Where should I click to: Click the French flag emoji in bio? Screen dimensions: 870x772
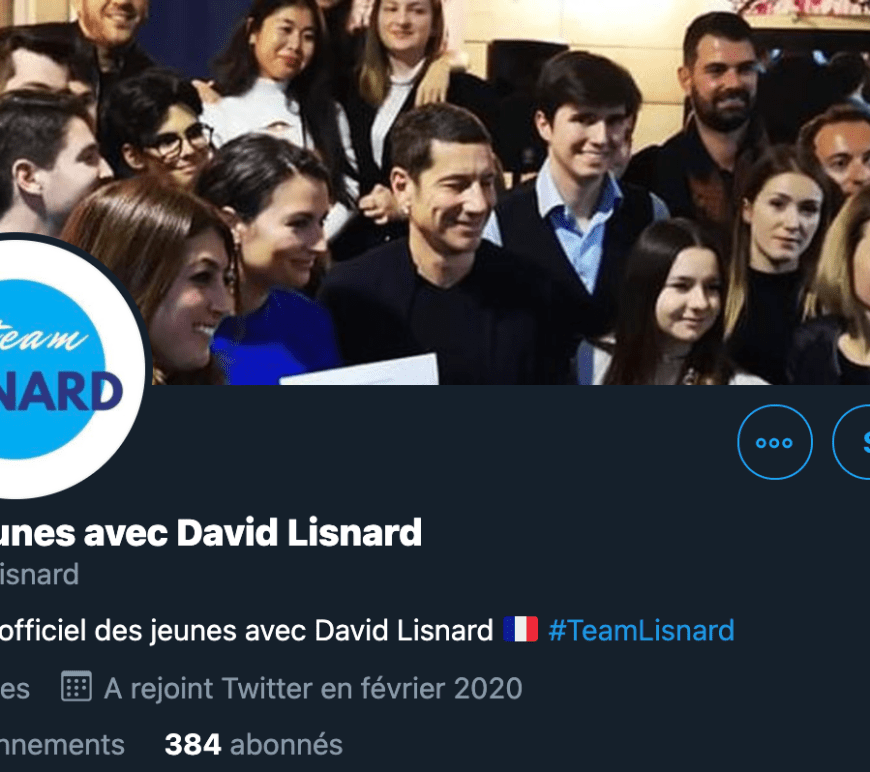[x=520, y=629]
